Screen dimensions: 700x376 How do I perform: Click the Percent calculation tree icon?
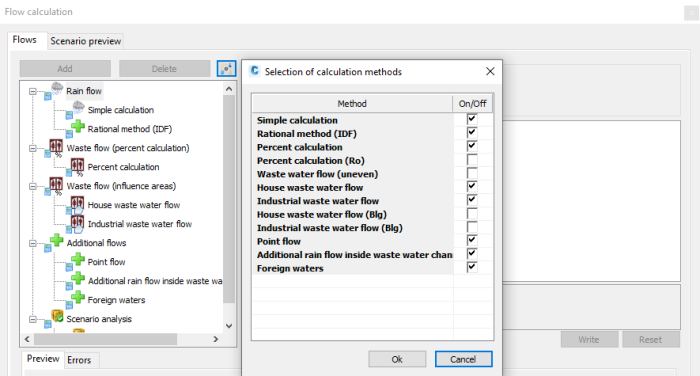click(77, 165)
